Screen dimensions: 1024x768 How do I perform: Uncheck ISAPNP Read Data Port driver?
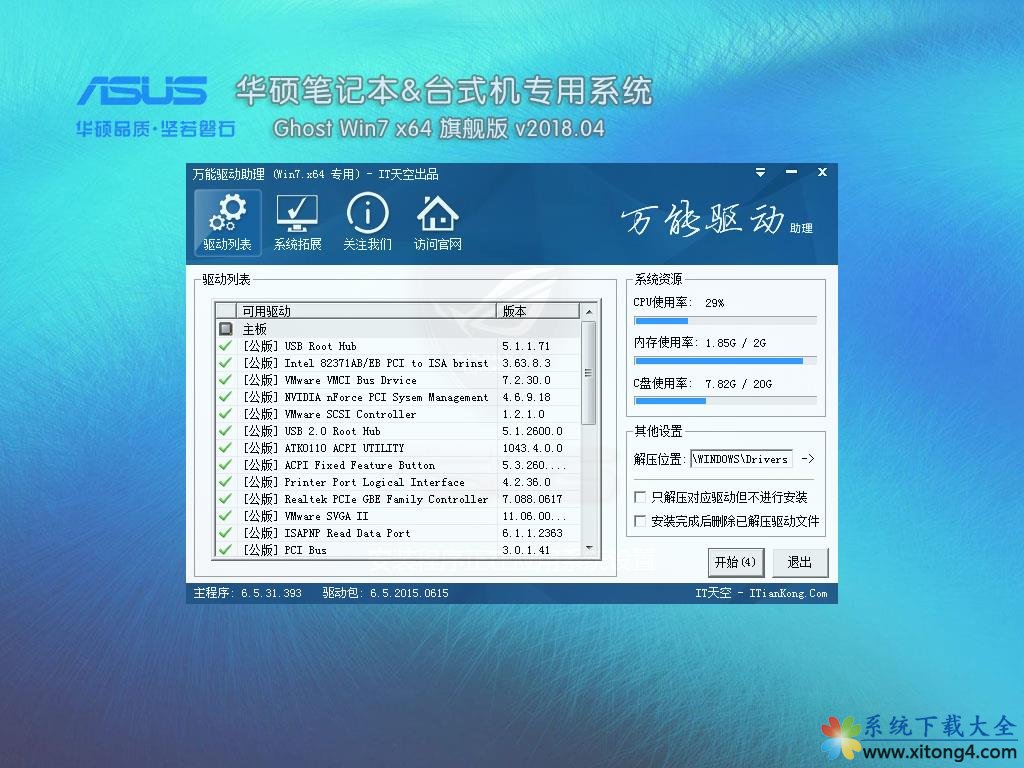pos(225,532)
